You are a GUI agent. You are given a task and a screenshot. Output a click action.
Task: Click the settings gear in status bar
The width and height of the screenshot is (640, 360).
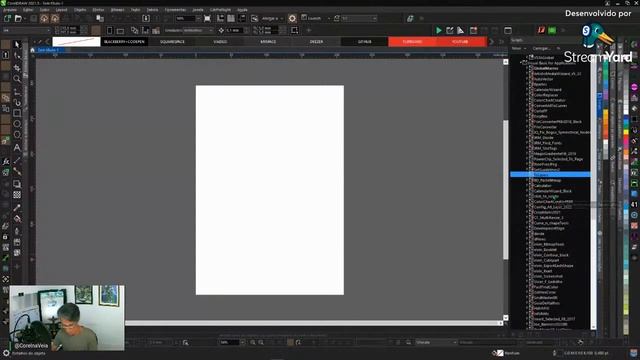point(6,353)
